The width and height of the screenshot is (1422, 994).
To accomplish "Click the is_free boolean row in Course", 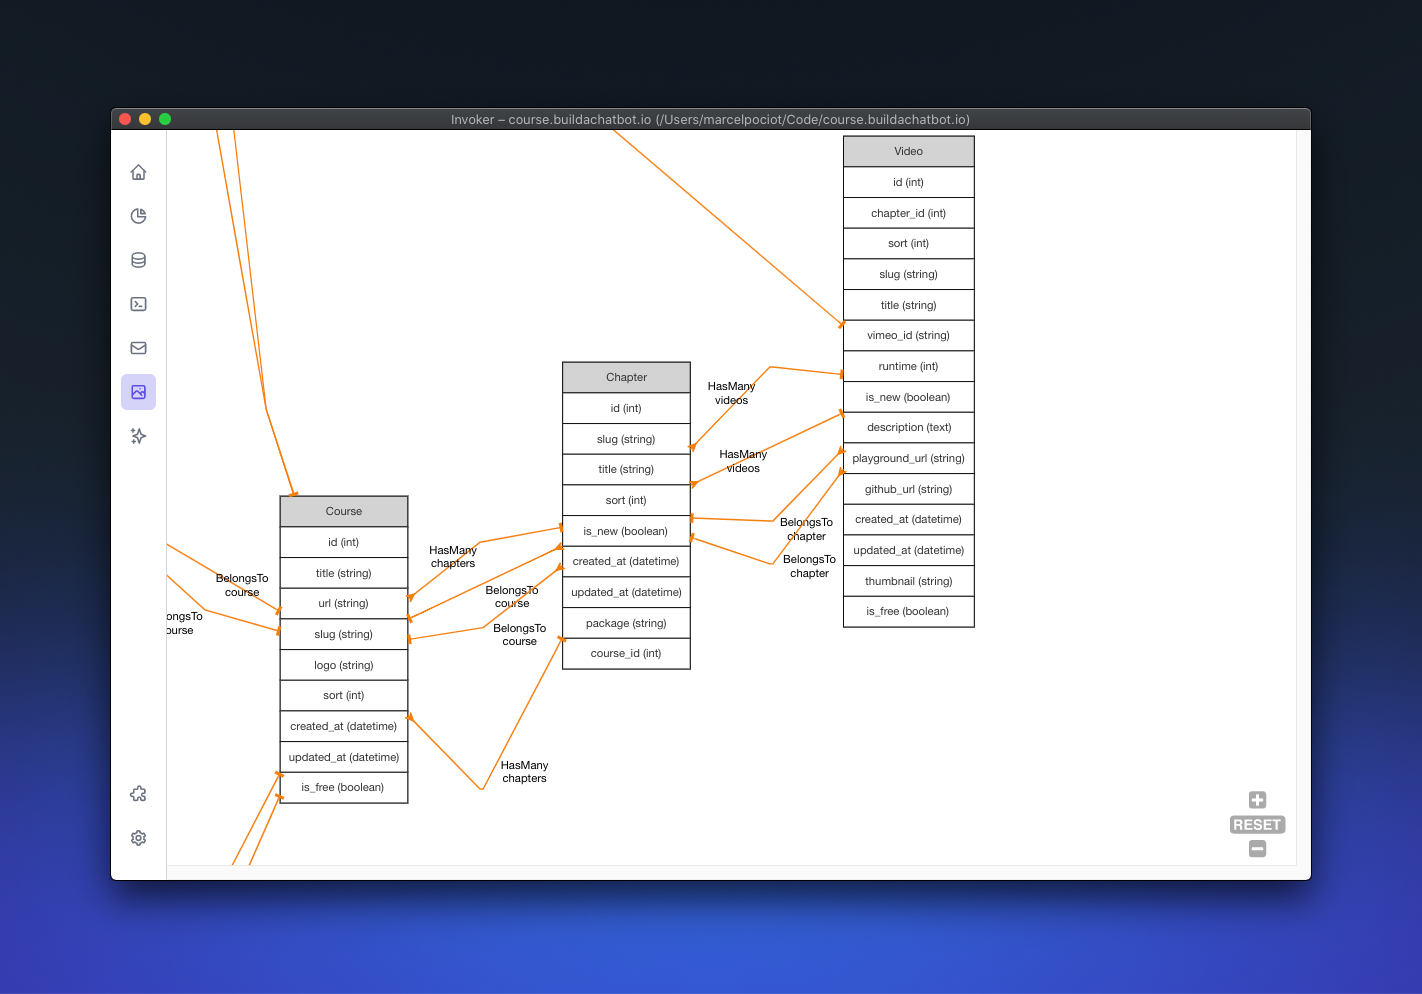I will (x=343, y=787).
